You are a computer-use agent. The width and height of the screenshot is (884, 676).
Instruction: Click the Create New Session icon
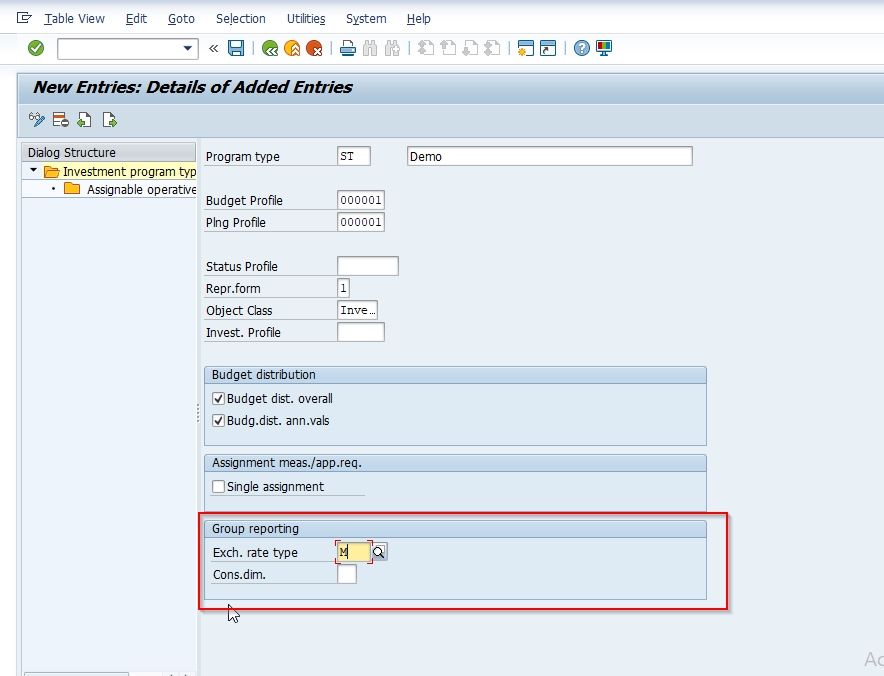pyautogui.click(x=525, y=48)
